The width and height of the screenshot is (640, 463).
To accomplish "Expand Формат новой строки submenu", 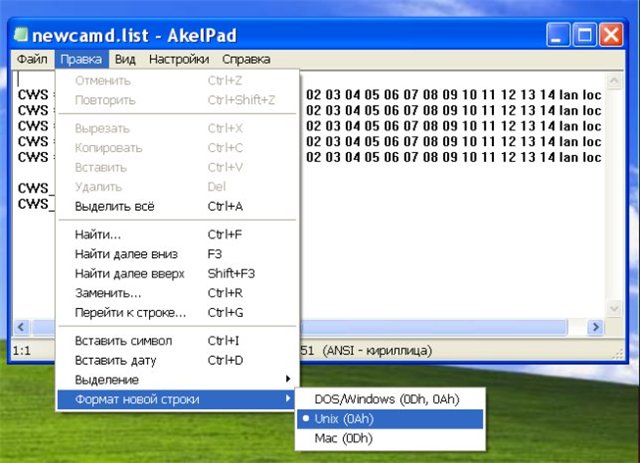I will coord(177,399).
